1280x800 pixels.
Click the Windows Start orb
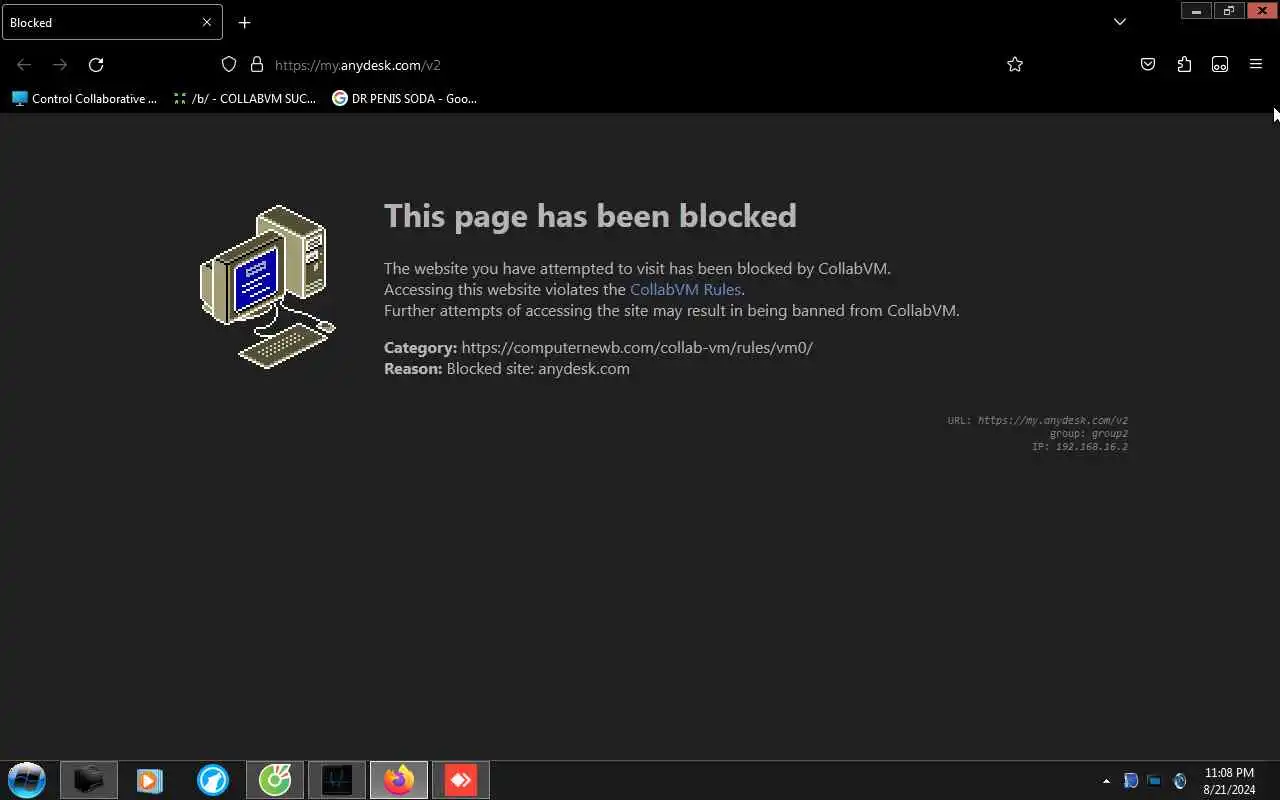(27, 780)
